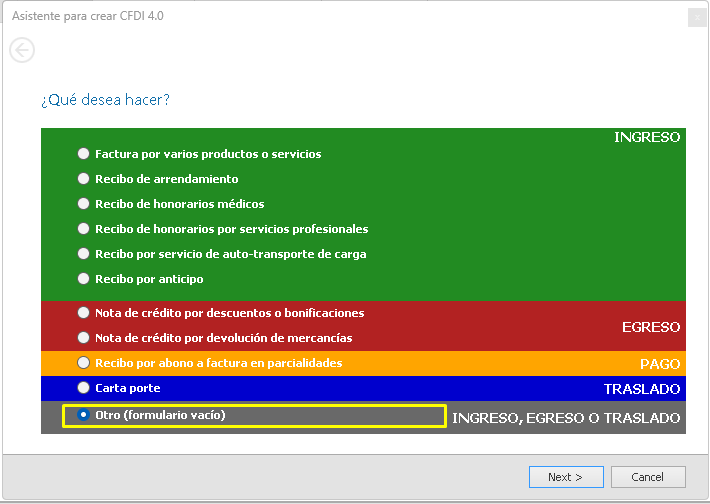Click the TRASLADO label in blue band

point(641,389)
